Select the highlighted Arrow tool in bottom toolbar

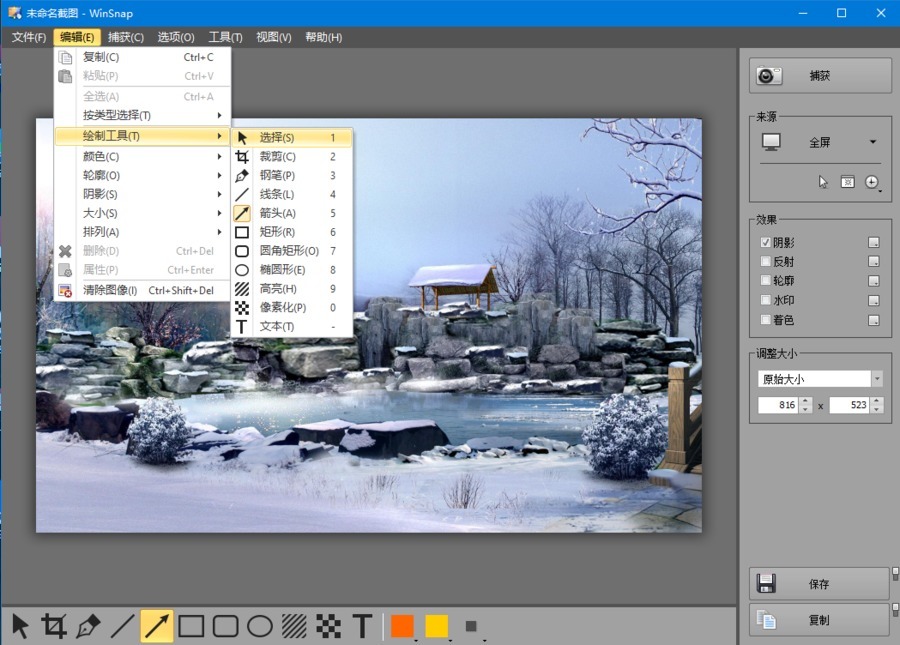[x=157, y=626]
